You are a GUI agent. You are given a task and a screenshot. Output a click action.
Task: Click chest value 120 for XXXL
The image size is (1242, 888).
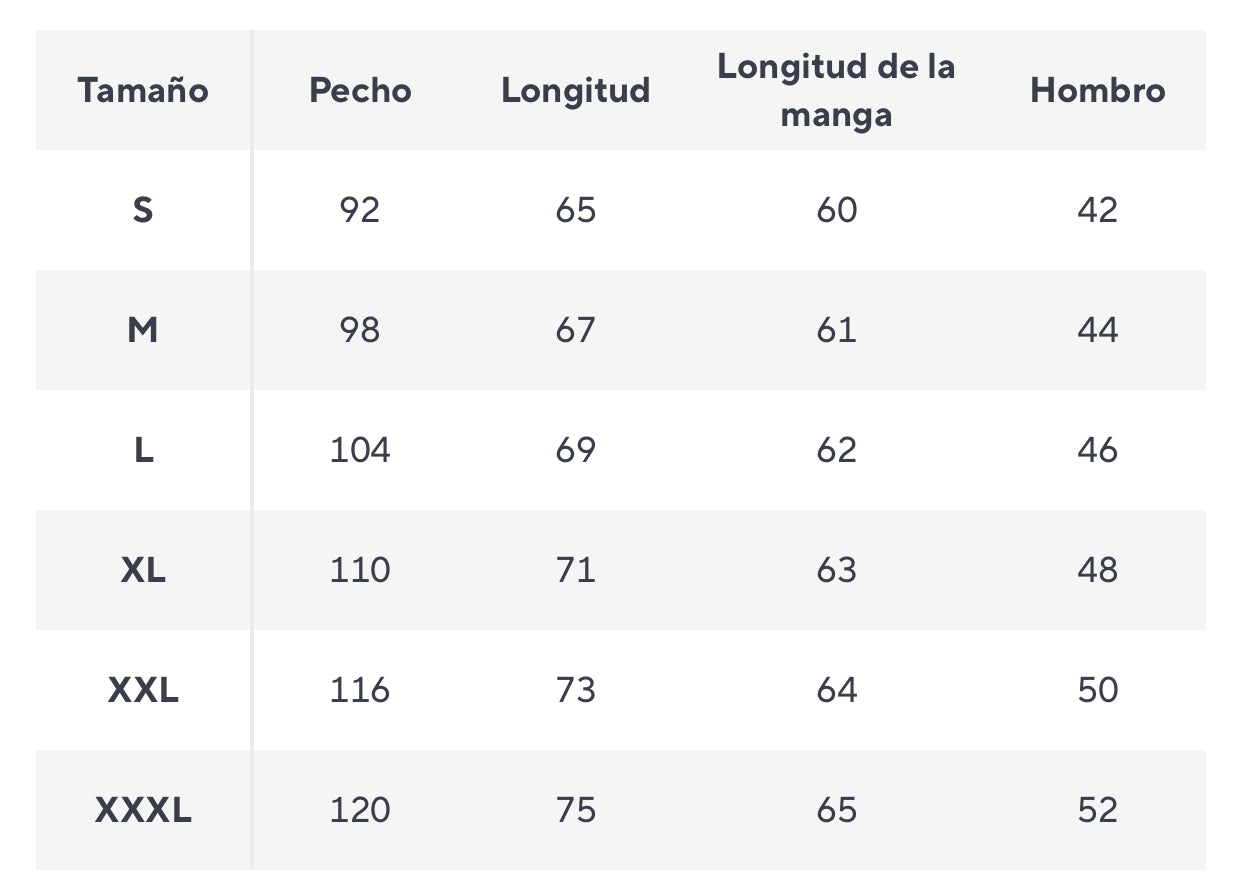[x=360, y=810]
